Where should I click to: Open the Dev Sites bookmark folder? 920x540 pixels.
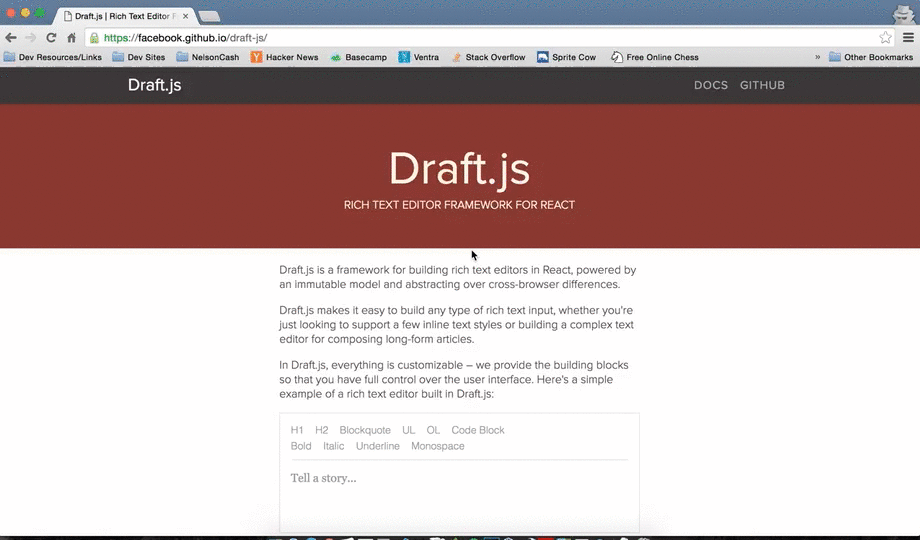[x=139, y=57]
